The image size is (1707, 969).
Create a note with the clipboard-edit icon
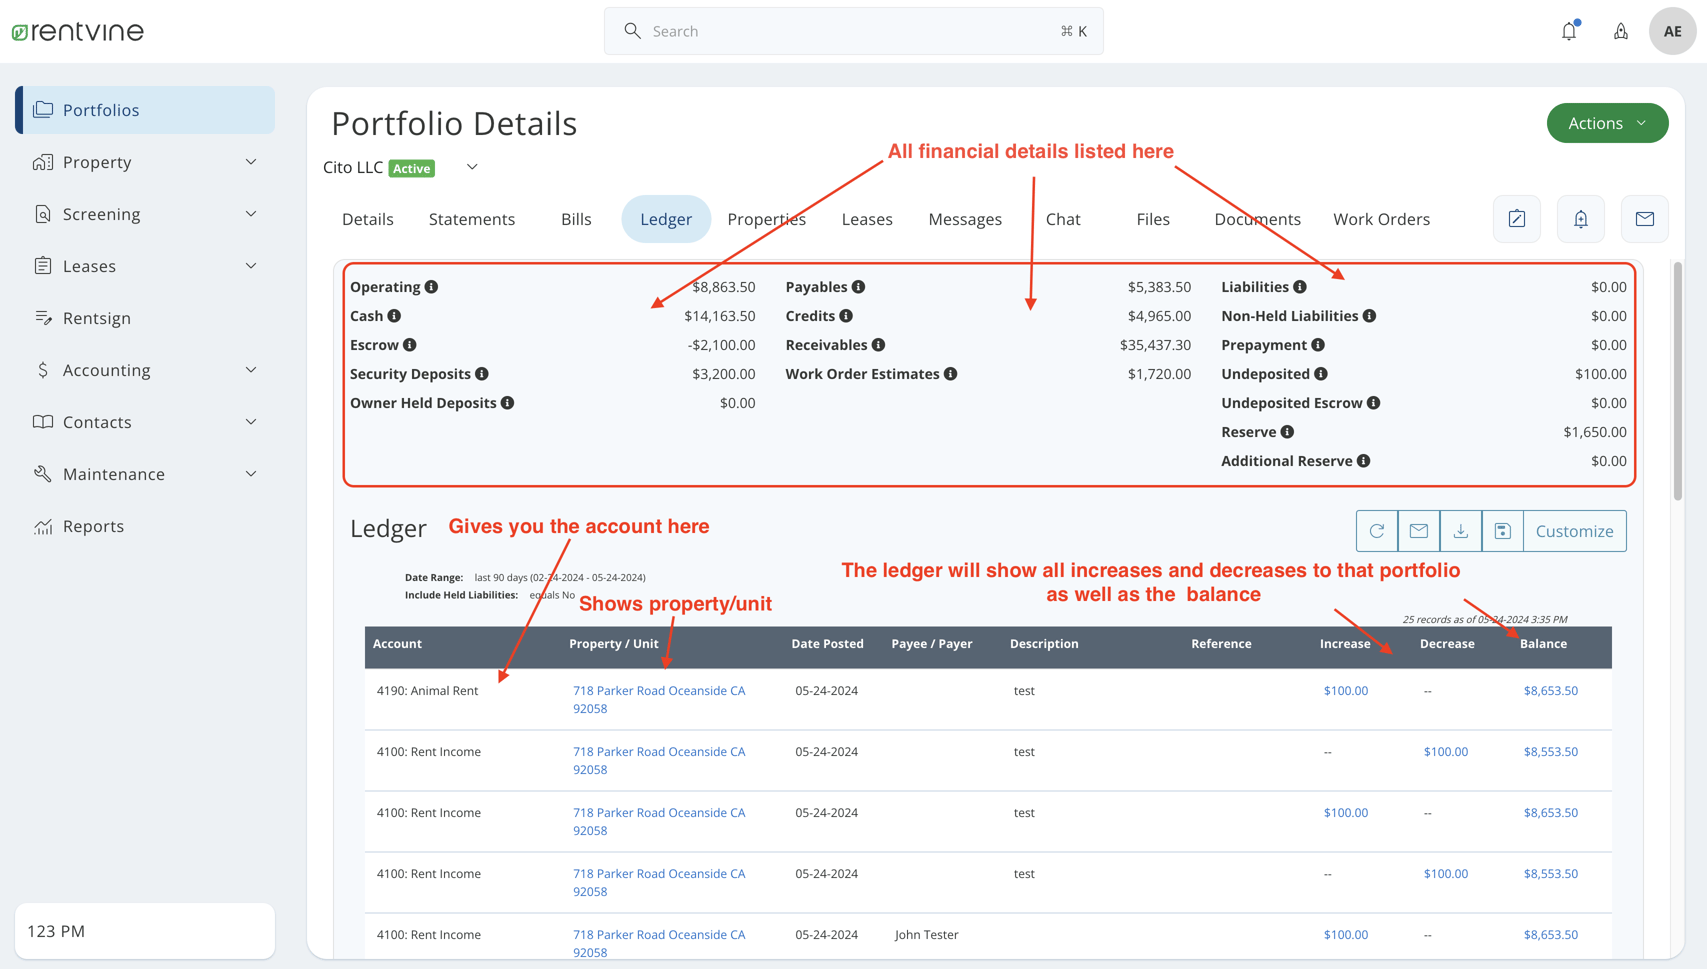click(x=1516, y=219)
